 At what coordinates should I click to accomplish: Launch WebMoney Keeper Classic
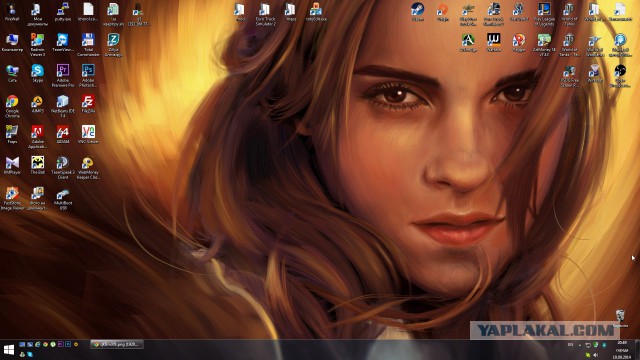(x=88, y=167)
